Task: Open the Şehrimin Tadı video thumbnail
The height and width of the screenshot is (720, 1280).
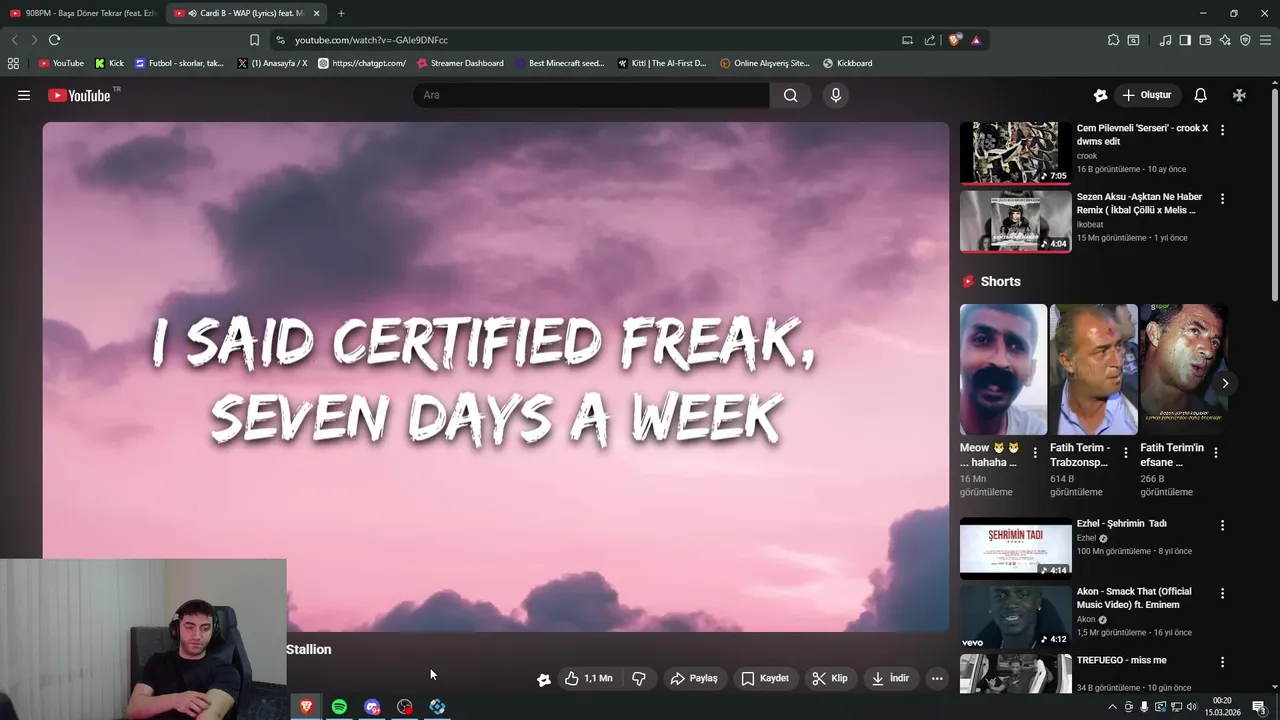Action: click(1015, 548)
